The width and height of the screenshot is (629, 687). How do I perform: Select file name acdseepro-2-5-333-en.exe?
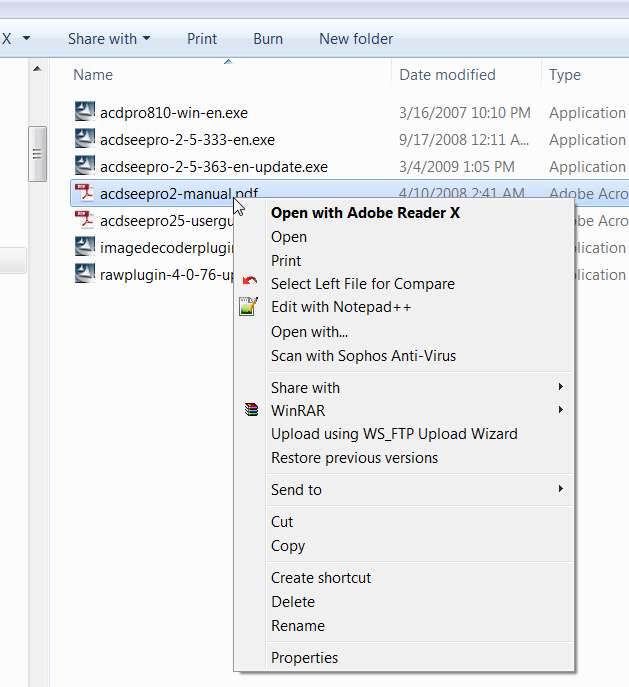[x=187, y=140]
